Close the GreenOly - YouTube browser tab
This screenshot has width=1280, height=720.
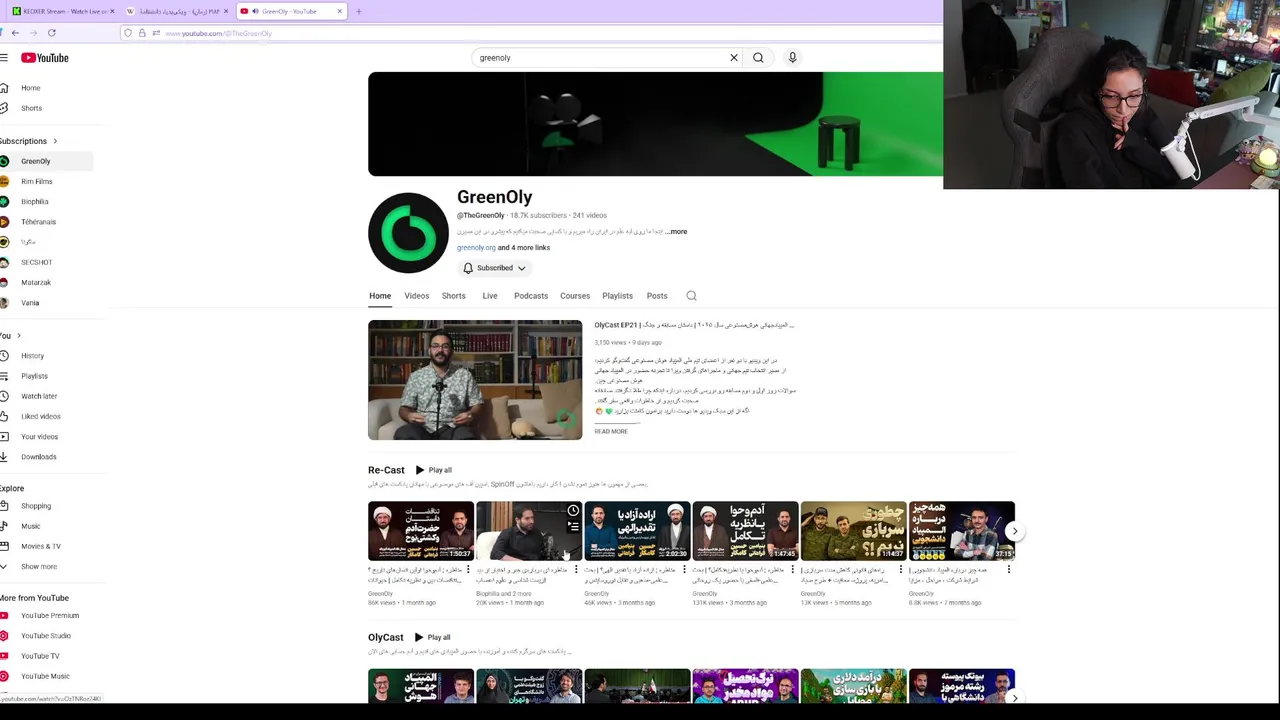click(340, 11)
